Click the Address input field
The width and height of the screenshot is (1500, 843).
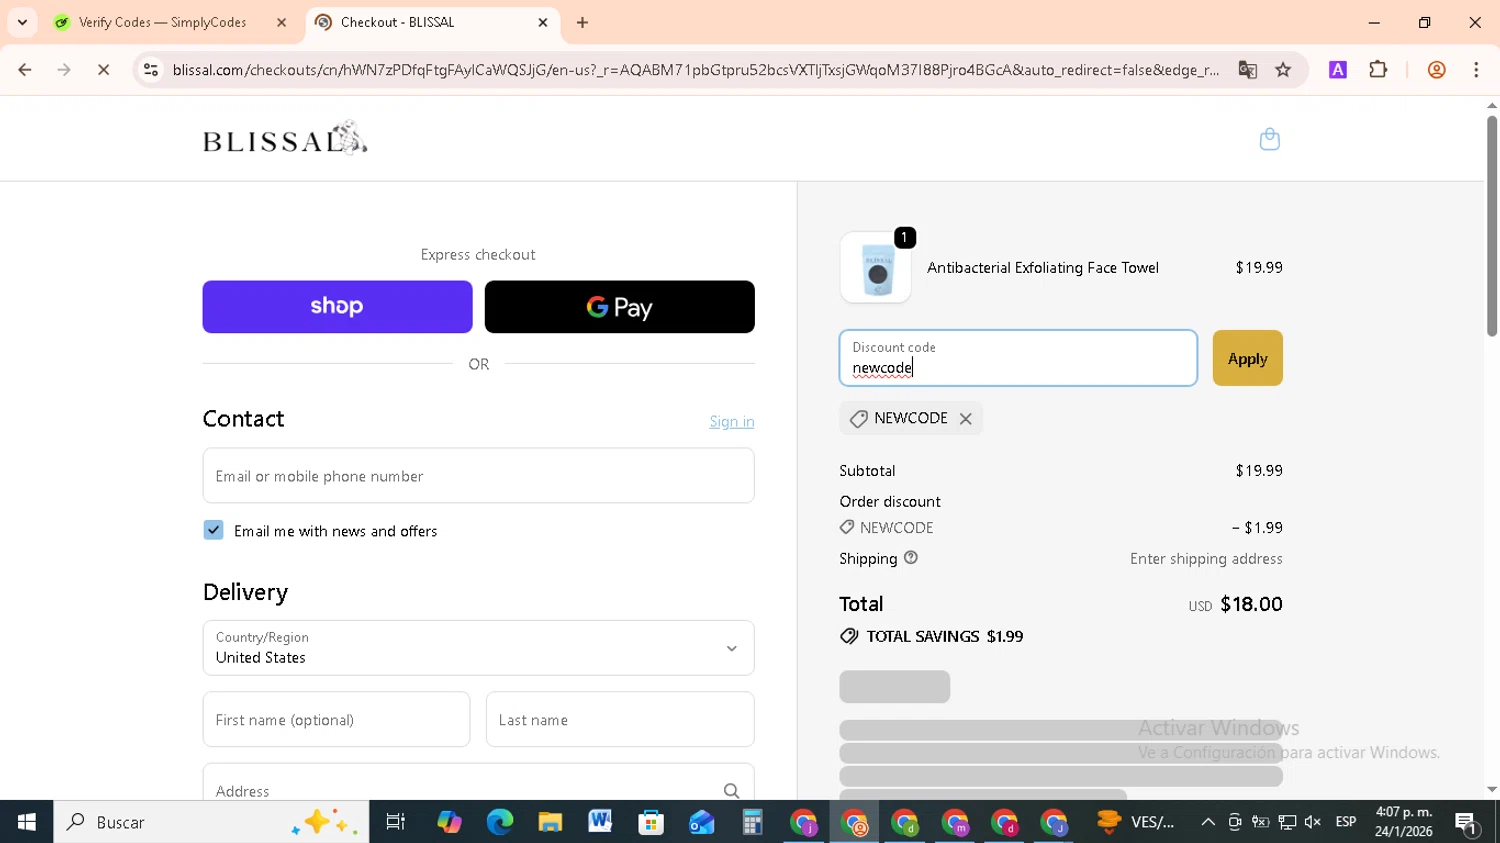coord(478,783)
